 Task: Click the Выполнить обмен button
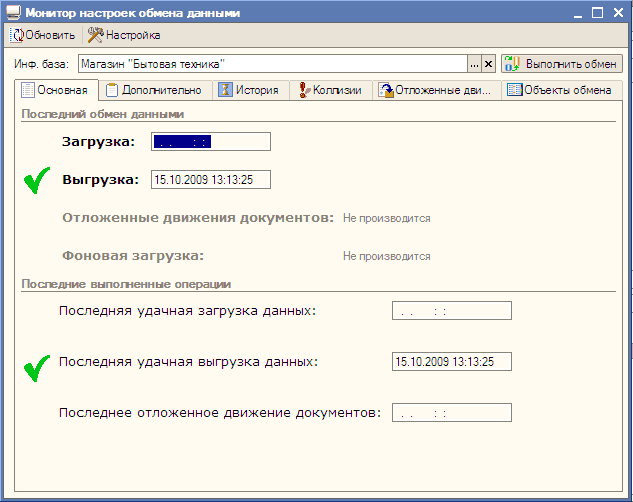tap(562, 63)
